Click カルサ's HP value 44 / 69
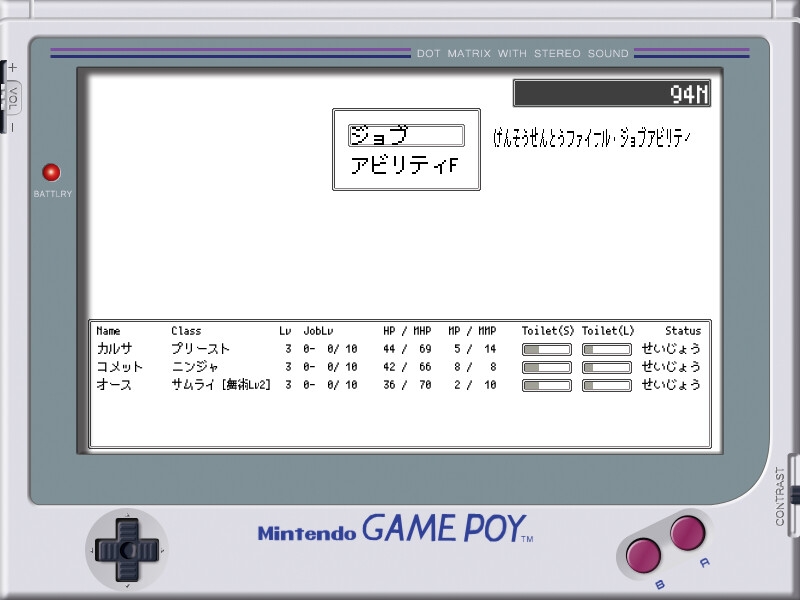This screenshot has width=800, height=600. (407, 349)
